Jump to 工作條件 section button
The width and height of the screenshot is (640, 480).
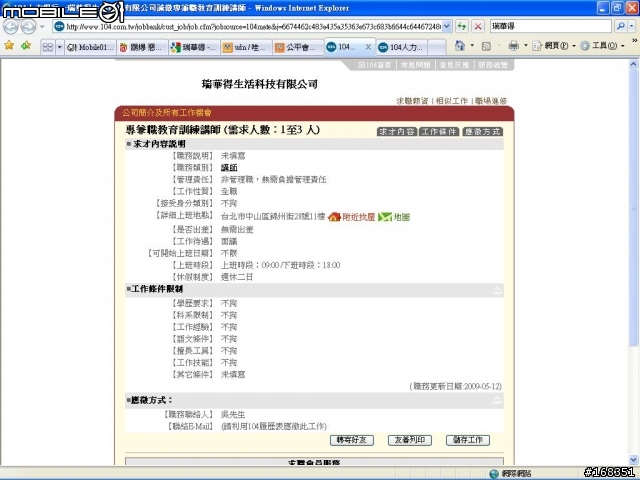click(x=439, y=132)
